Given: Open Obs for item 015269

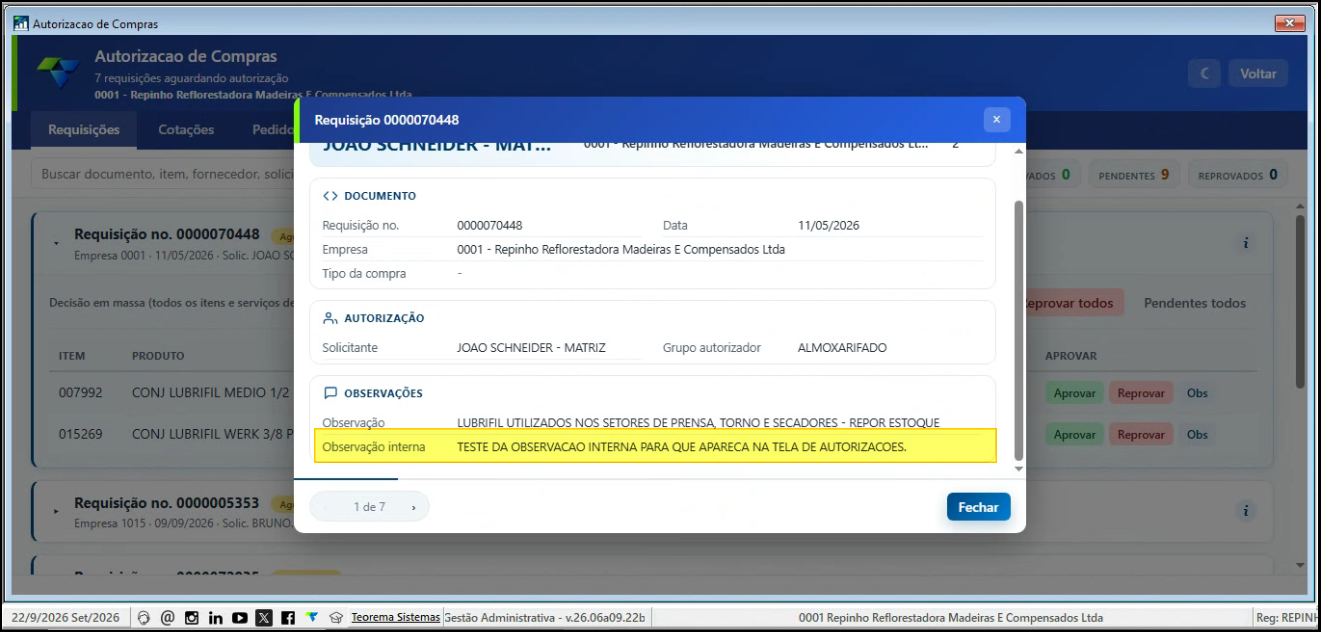Looking at the screenshot, I should coord(1197,435).
